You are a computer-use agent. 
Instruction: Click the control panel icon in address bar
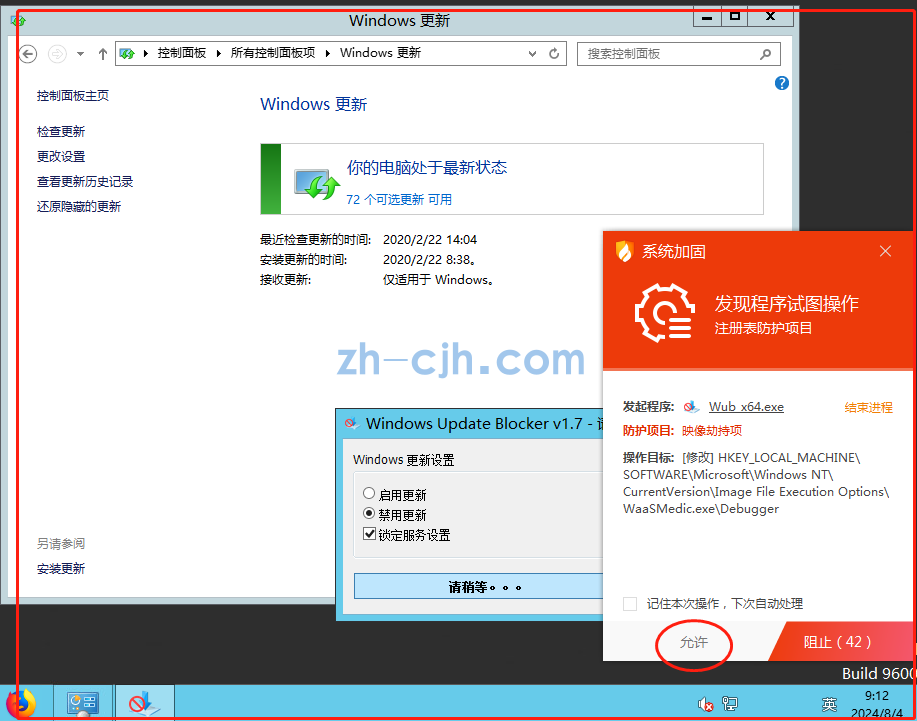(x=127, y=54)
